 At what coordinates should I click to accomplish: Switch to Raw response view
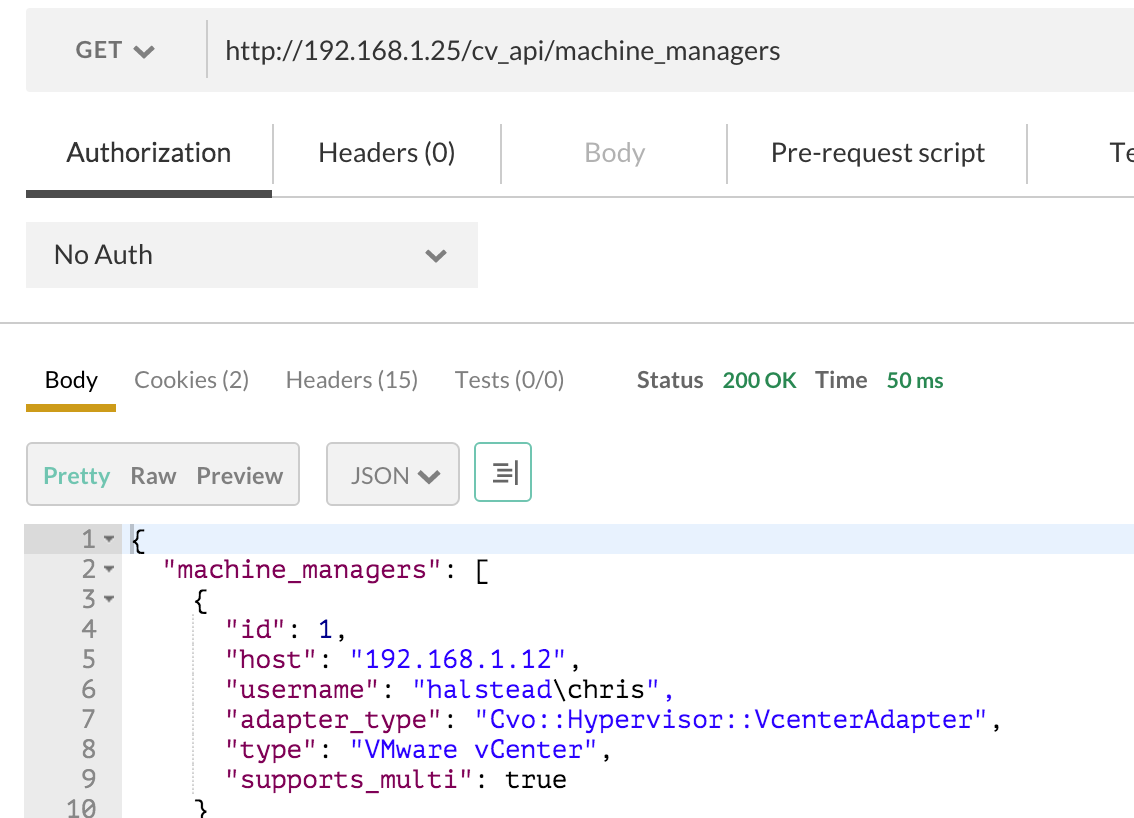click(x=153, y=476)
